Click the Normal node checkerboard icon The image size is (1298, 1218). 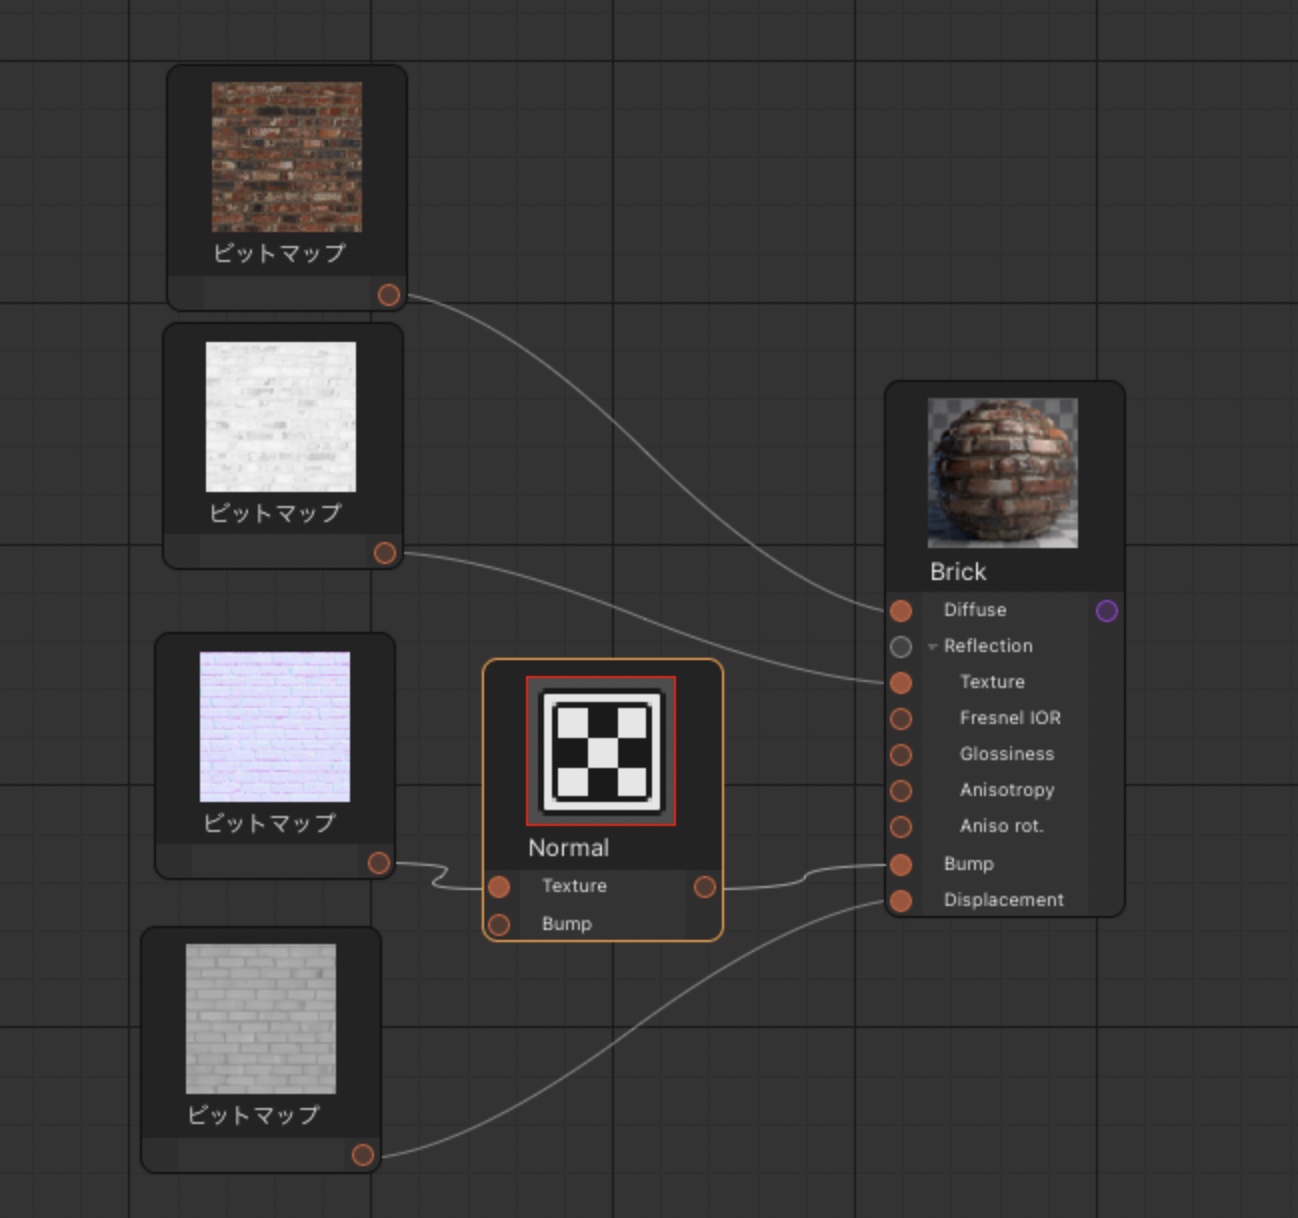(601, 751)
